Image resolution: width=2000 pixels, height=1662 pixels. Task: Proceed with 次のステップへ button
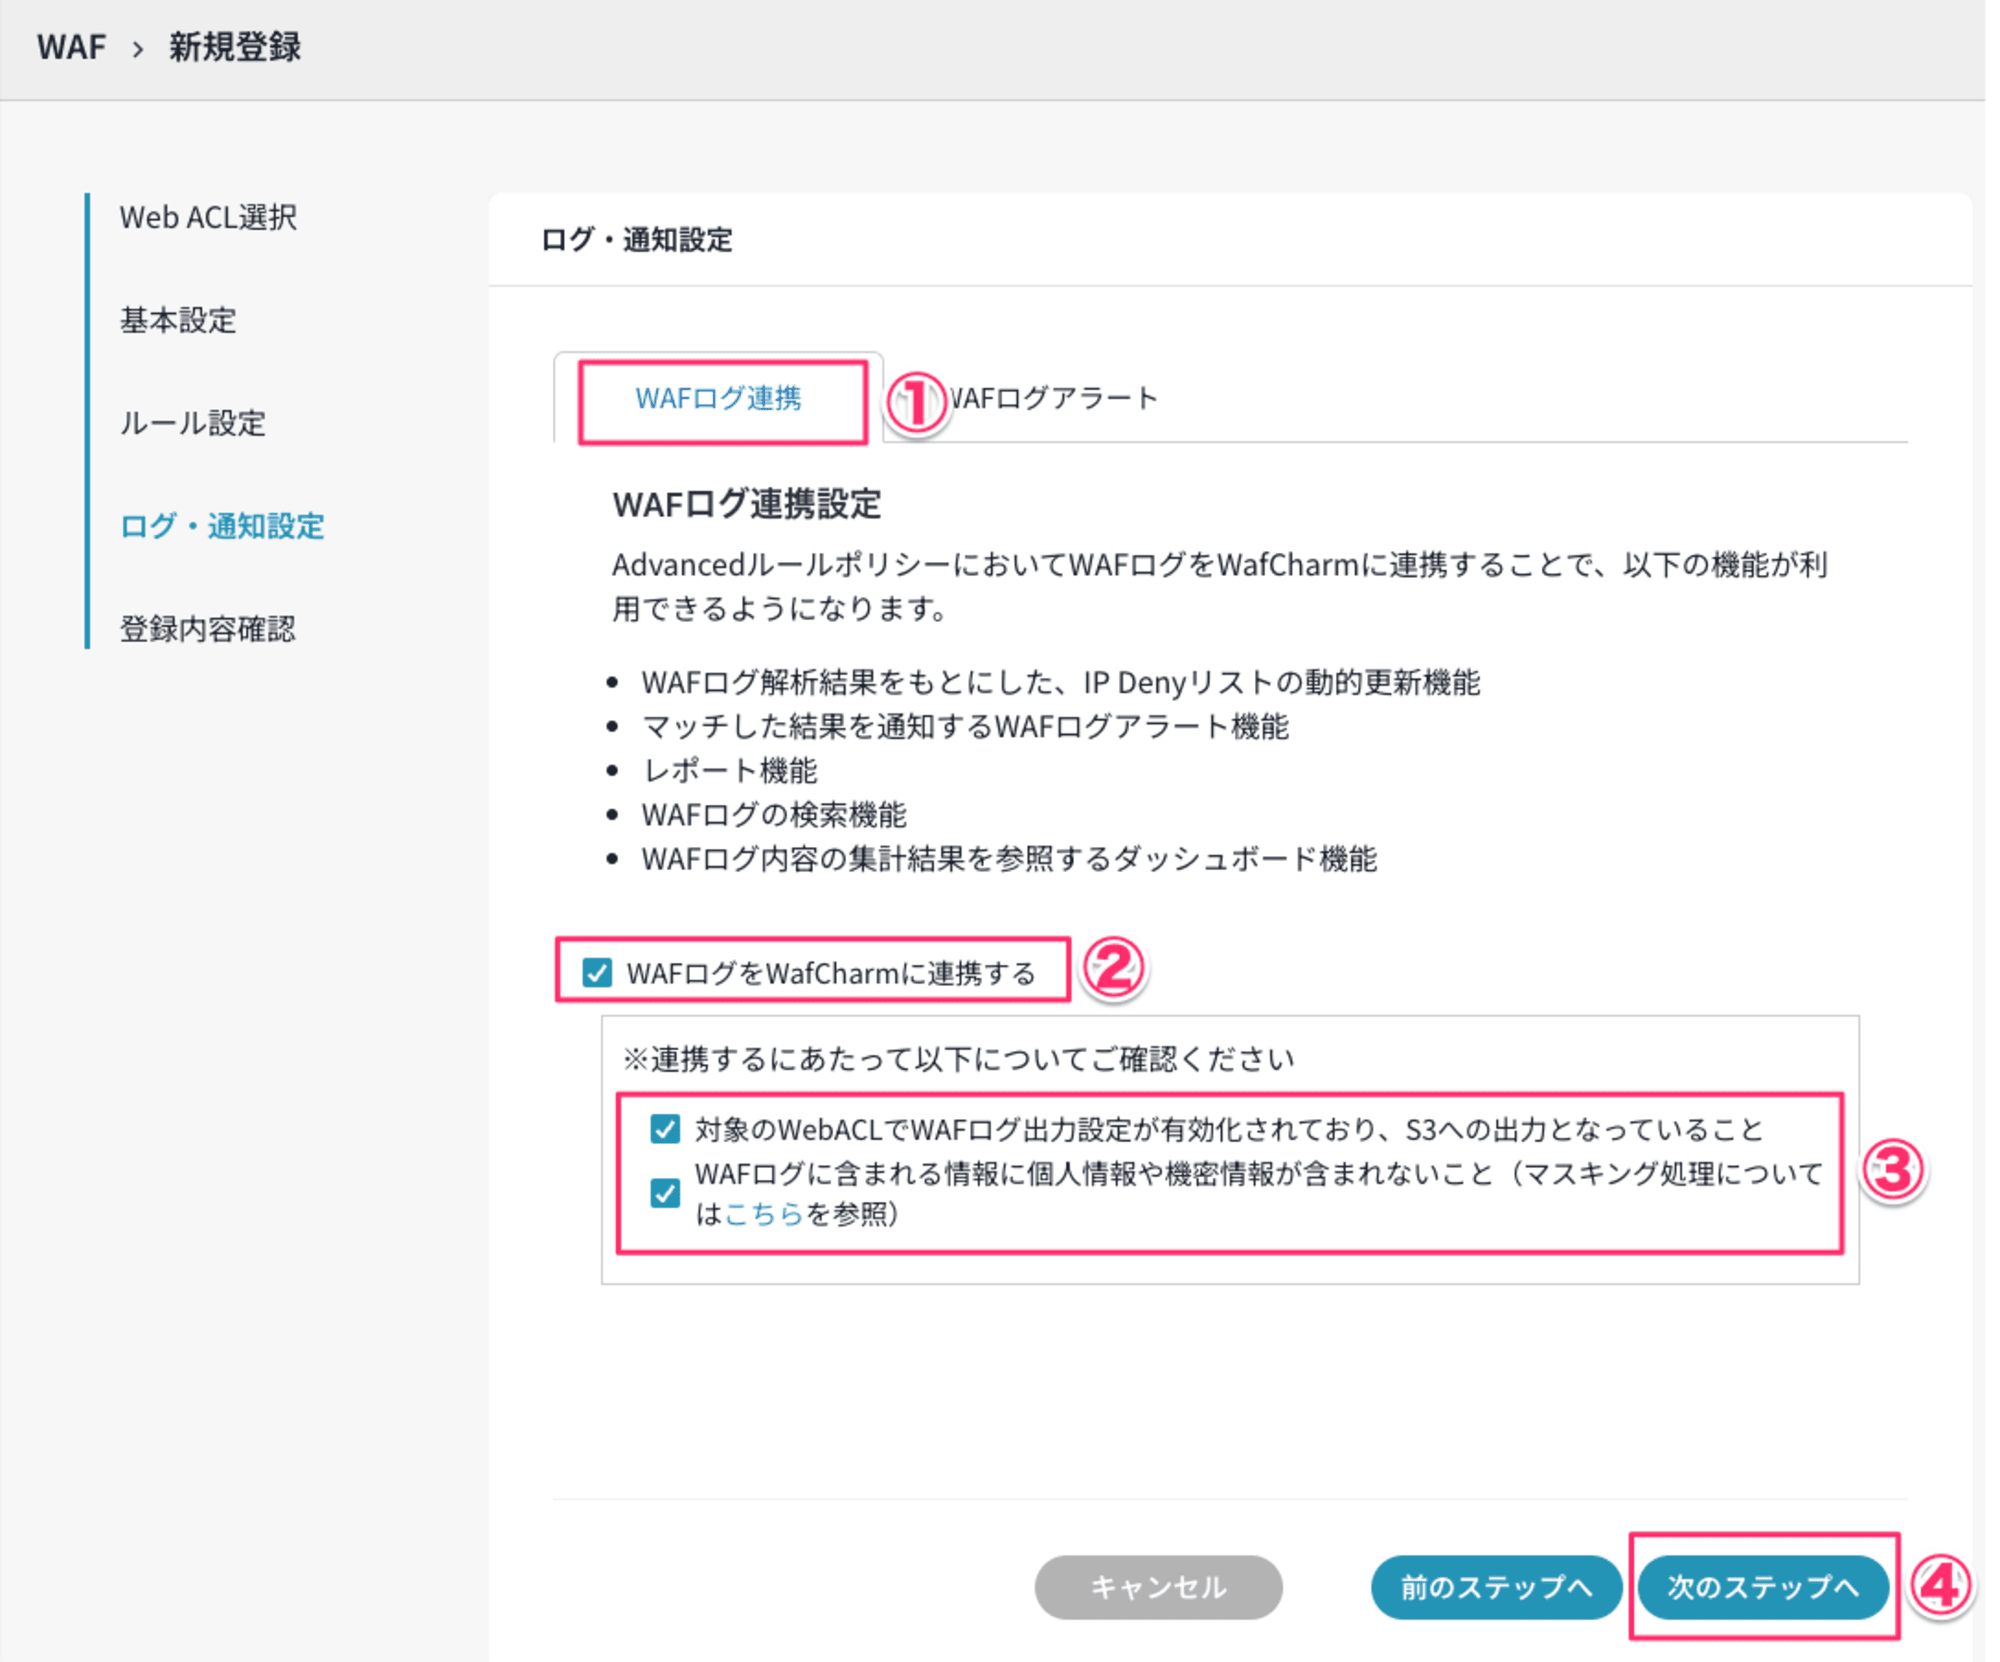coord(1763,1587)
